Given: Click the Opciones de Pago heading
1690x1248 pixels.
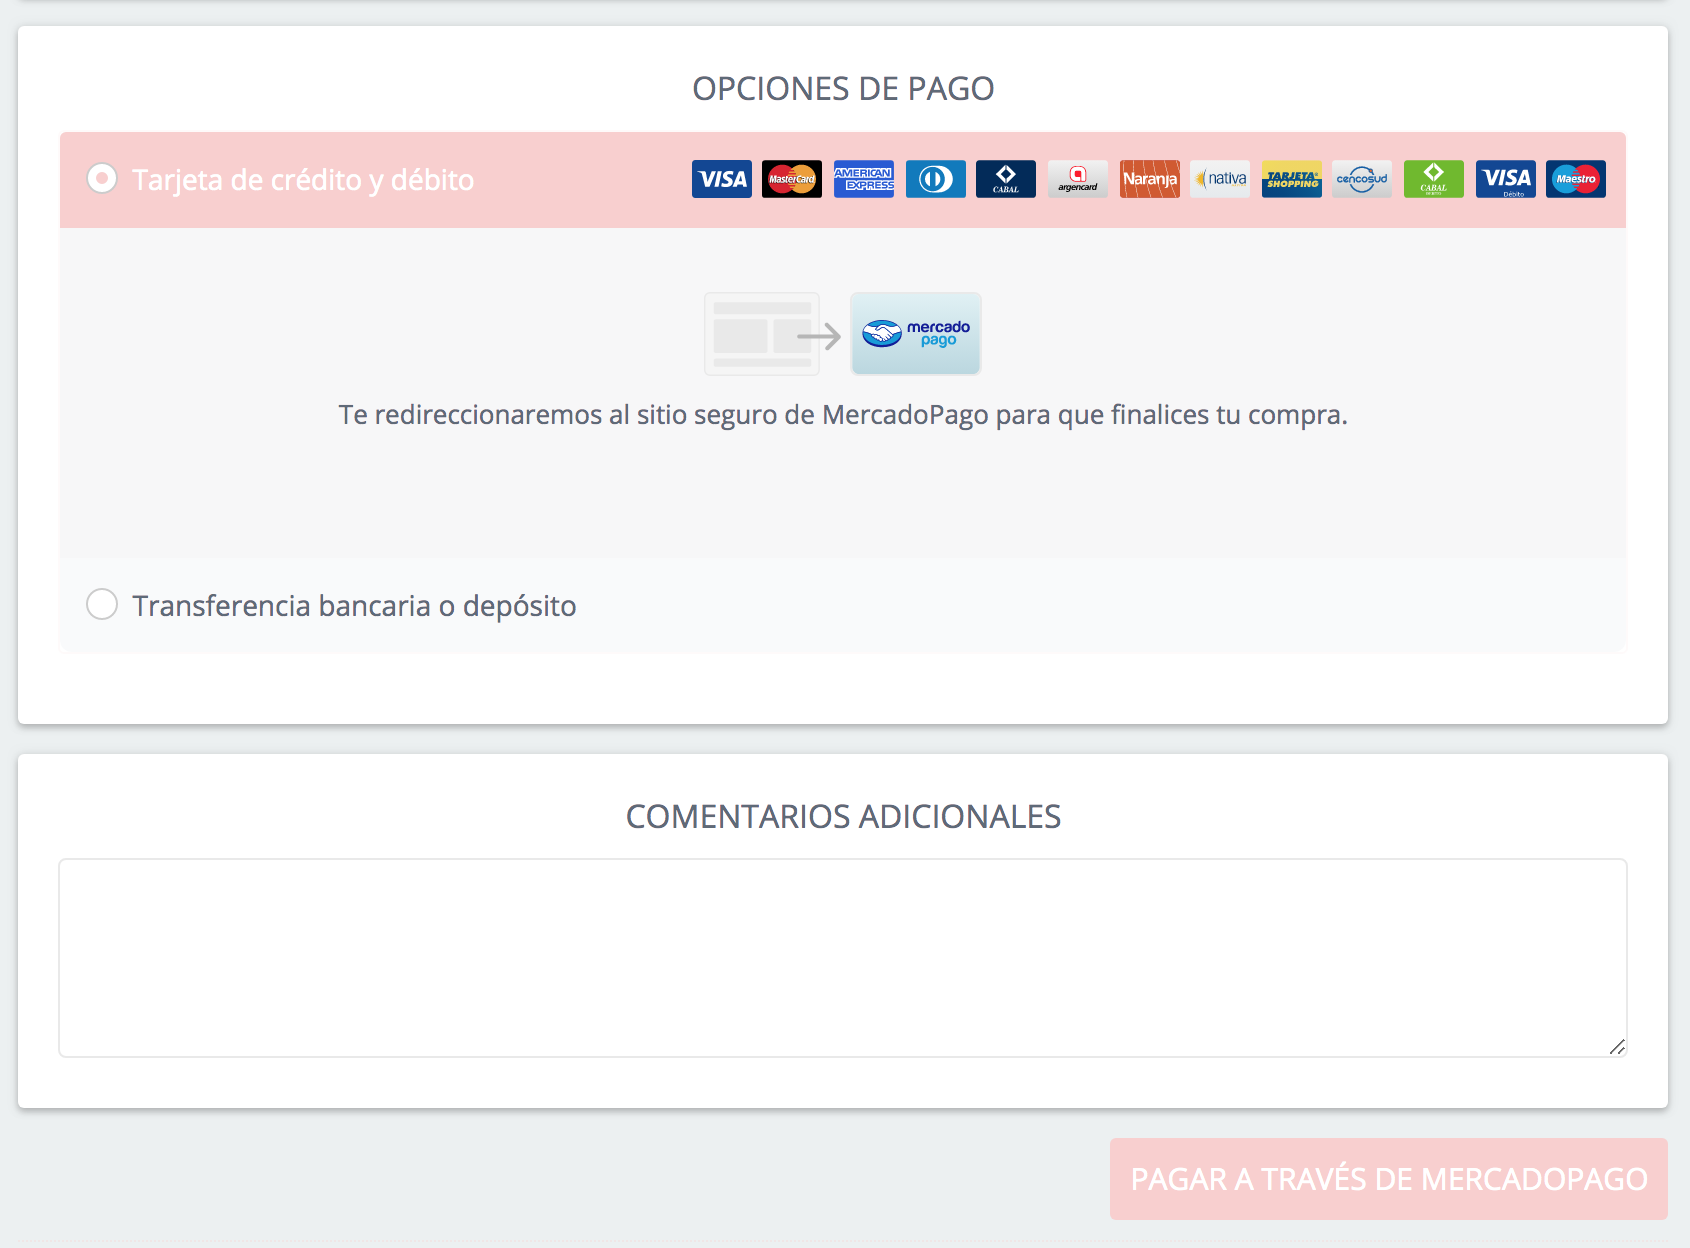Looking at the screenshot, I should (843, 88).
